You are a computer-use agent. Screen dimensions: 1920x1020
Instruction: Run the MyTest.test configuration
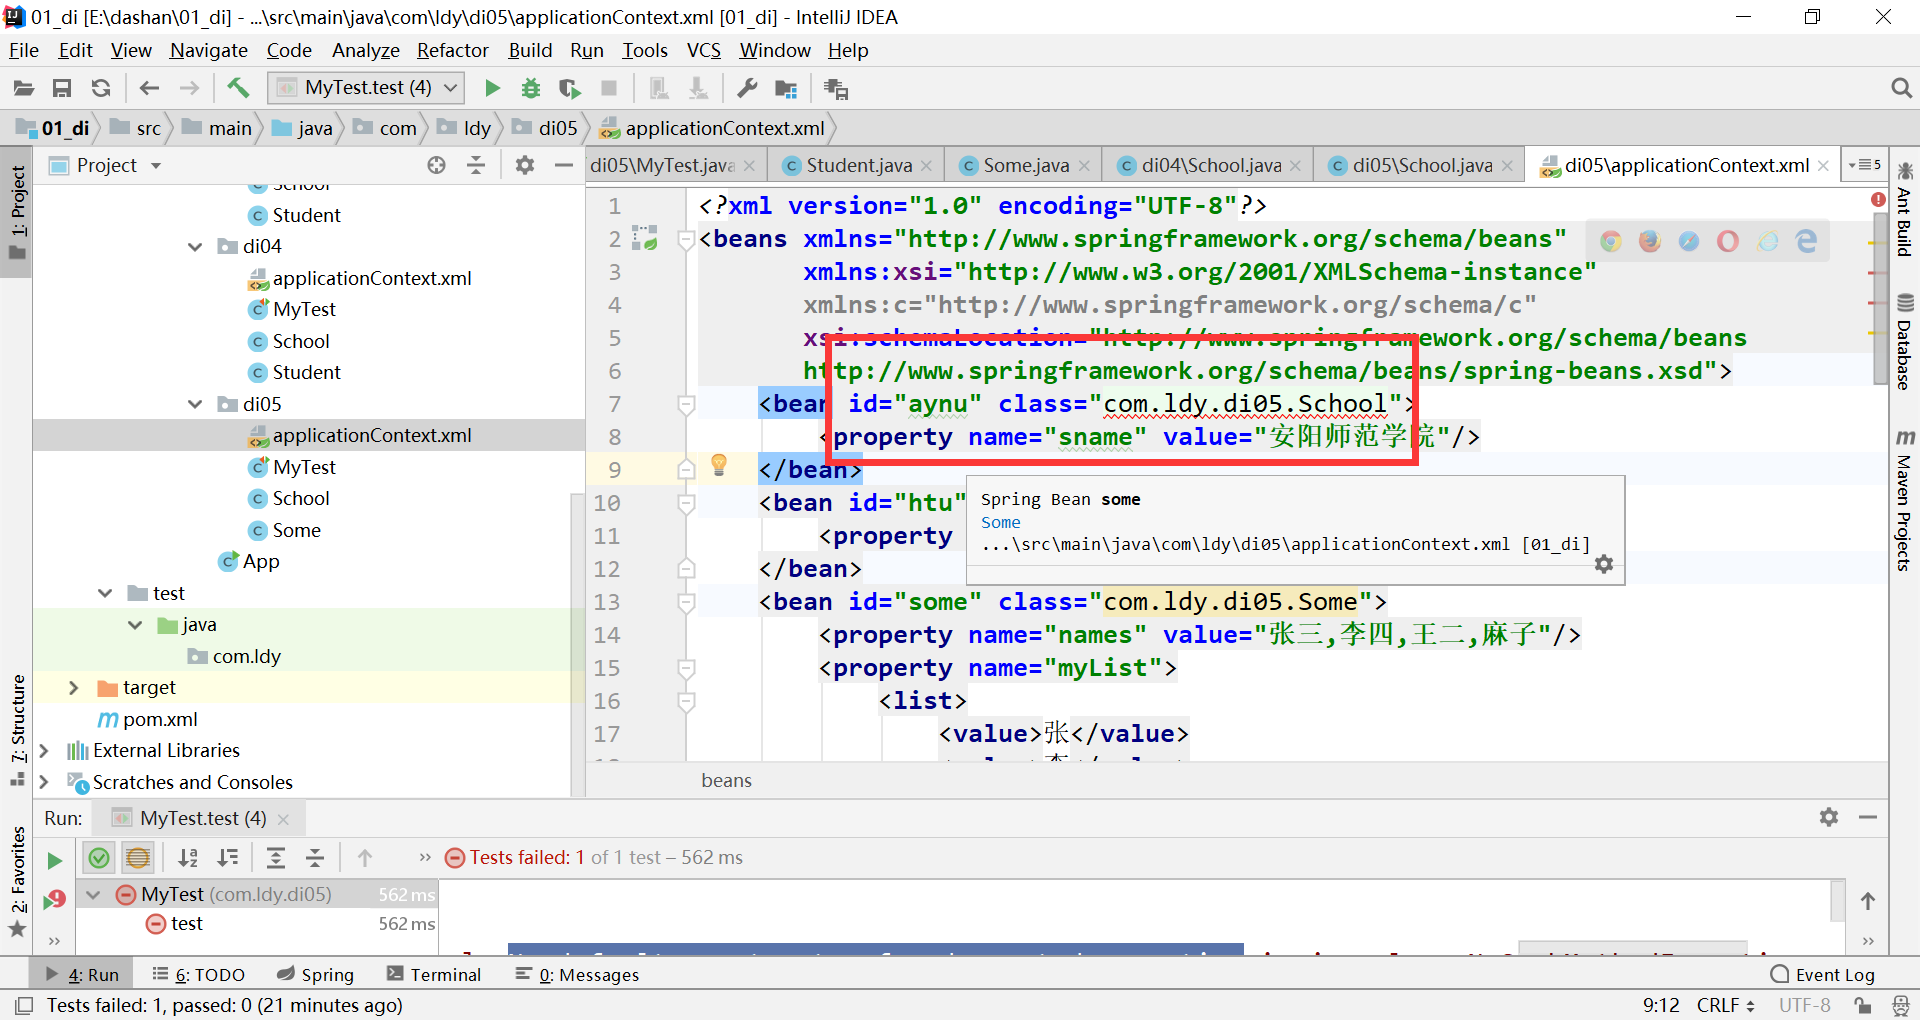click(x=492, y=88)
